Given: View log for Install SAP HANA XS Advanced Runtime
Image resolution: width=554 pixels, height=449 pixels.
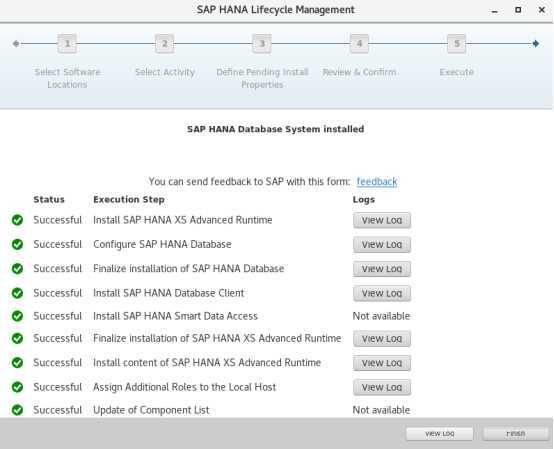Looking at the screenshot, I should click(382, 220).
